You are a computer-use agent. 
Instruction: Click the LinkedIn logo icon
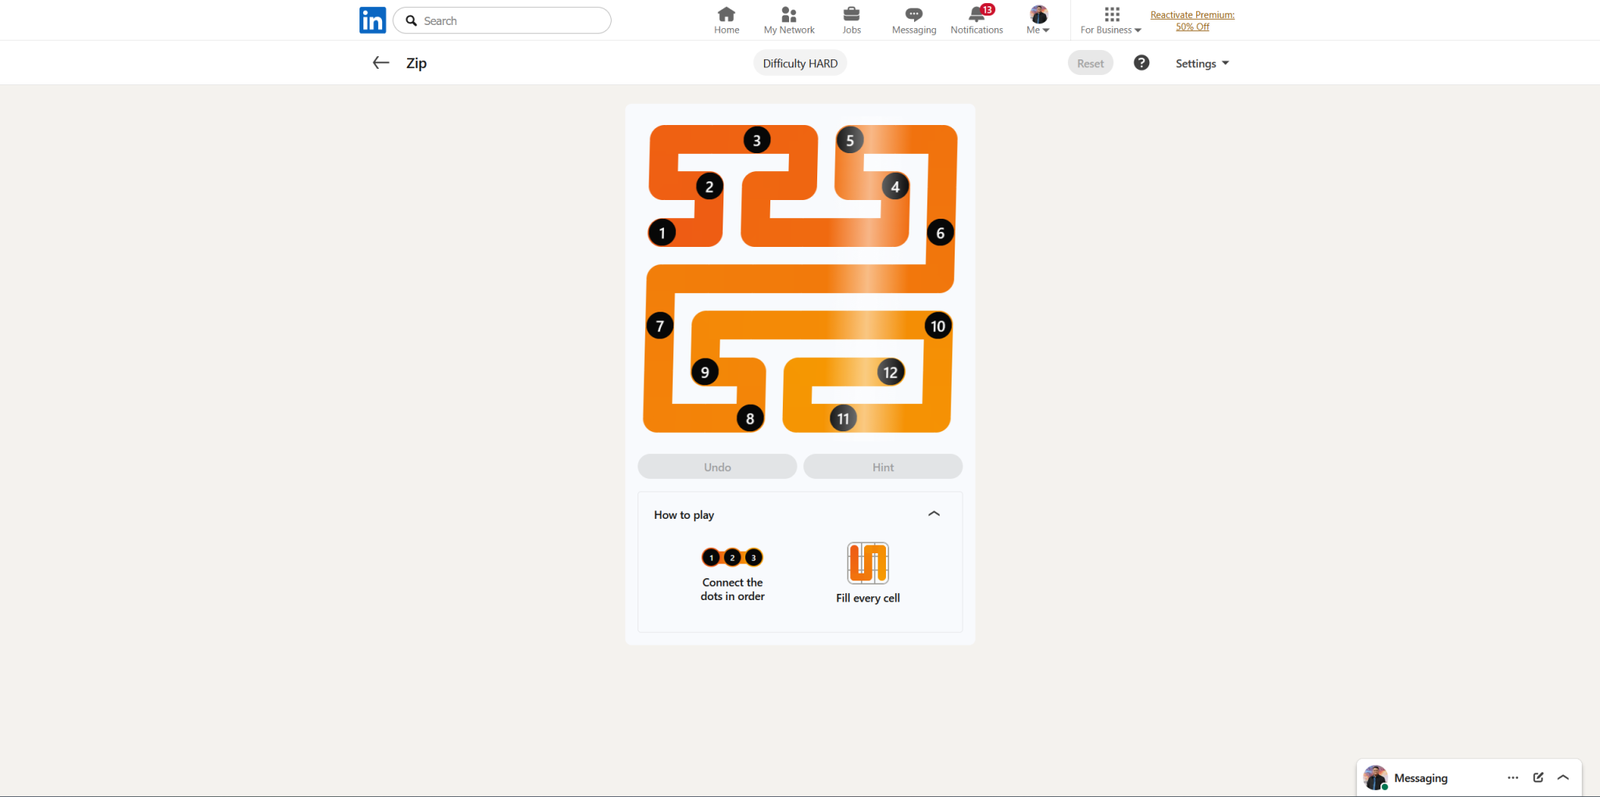(x=372, y=20)
